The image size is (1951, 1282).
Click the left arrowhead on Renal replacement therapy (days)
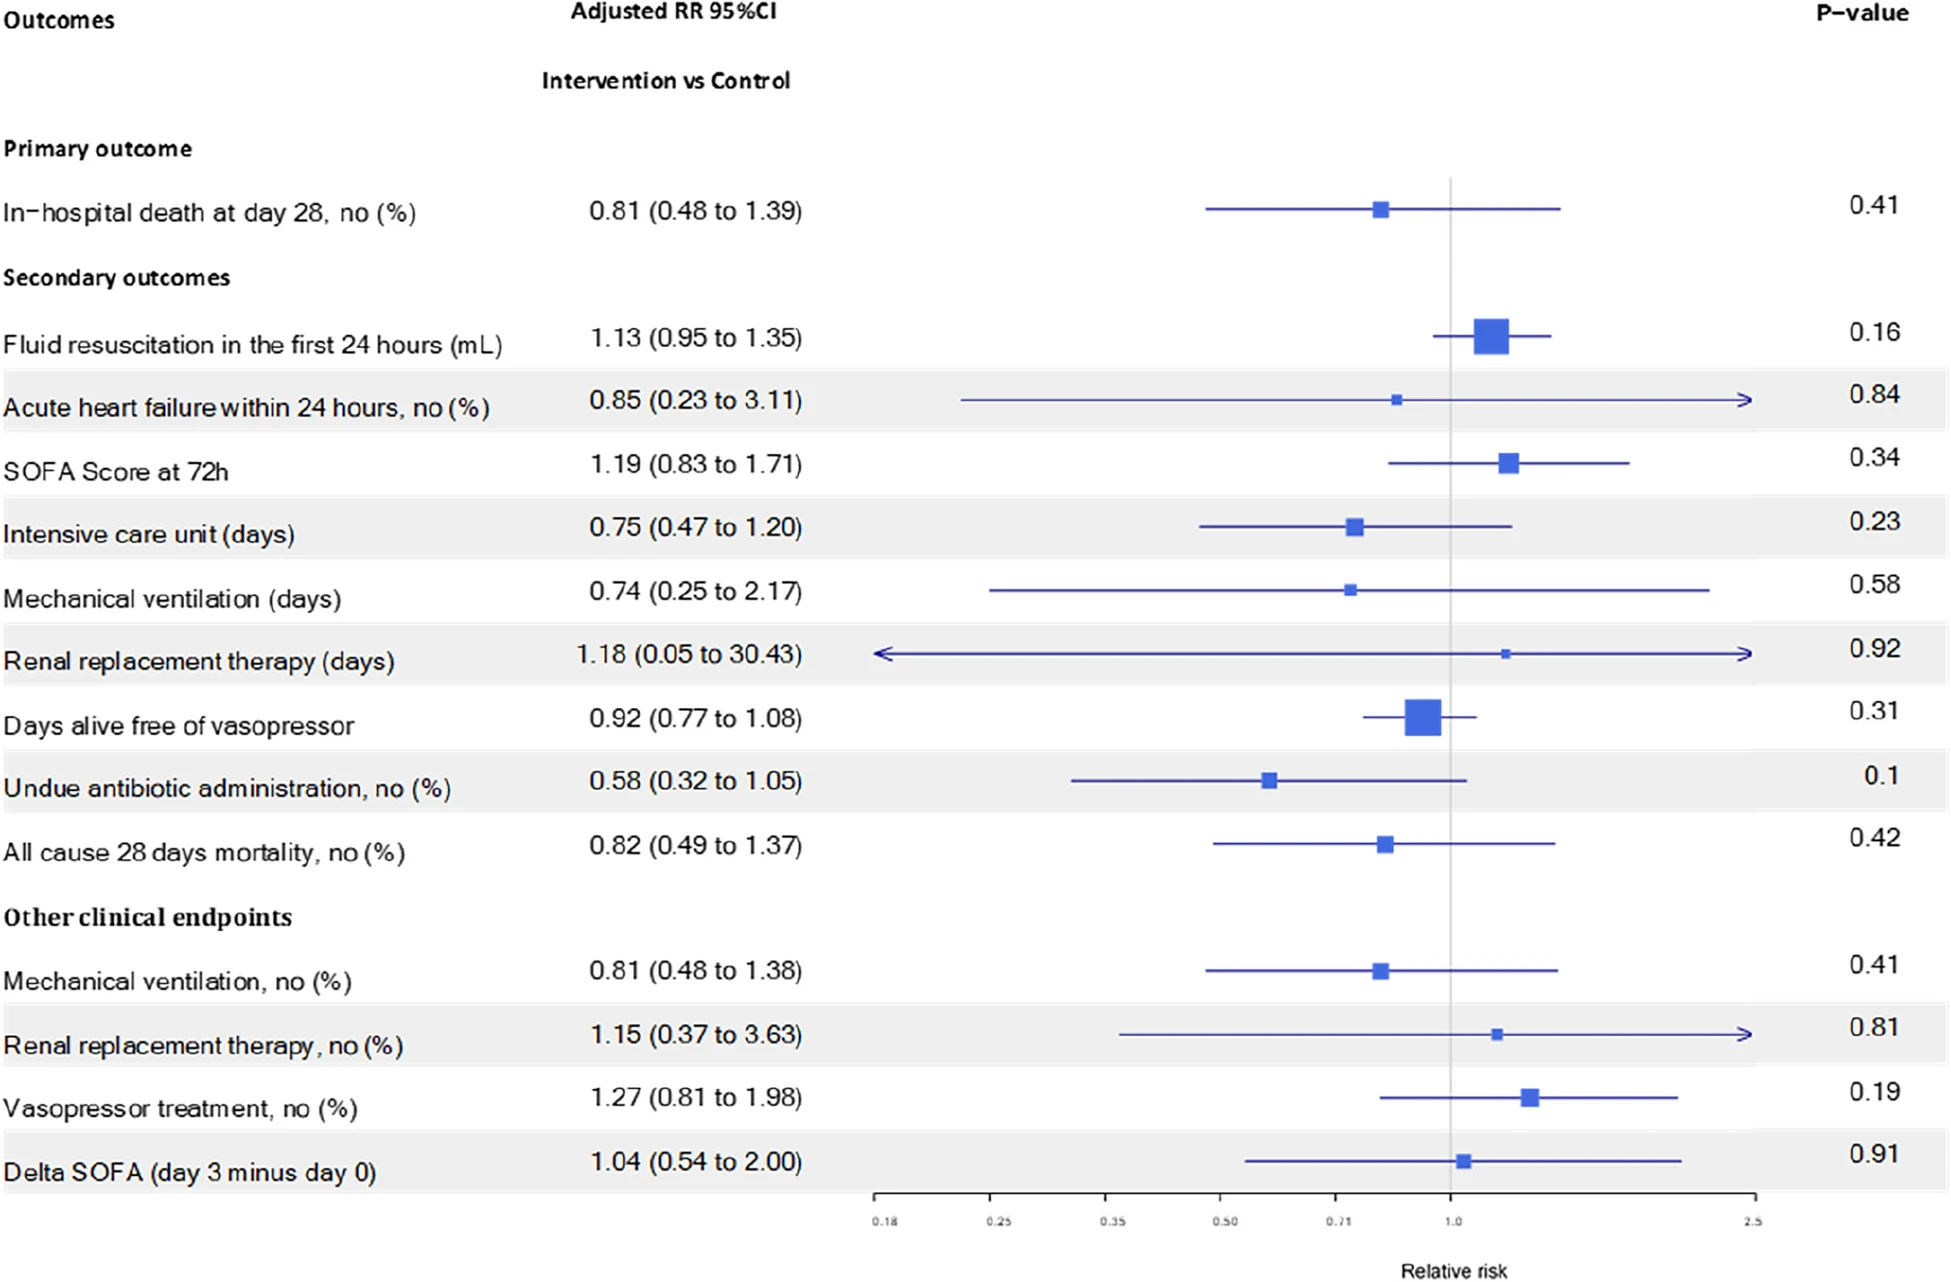(881, 654)
